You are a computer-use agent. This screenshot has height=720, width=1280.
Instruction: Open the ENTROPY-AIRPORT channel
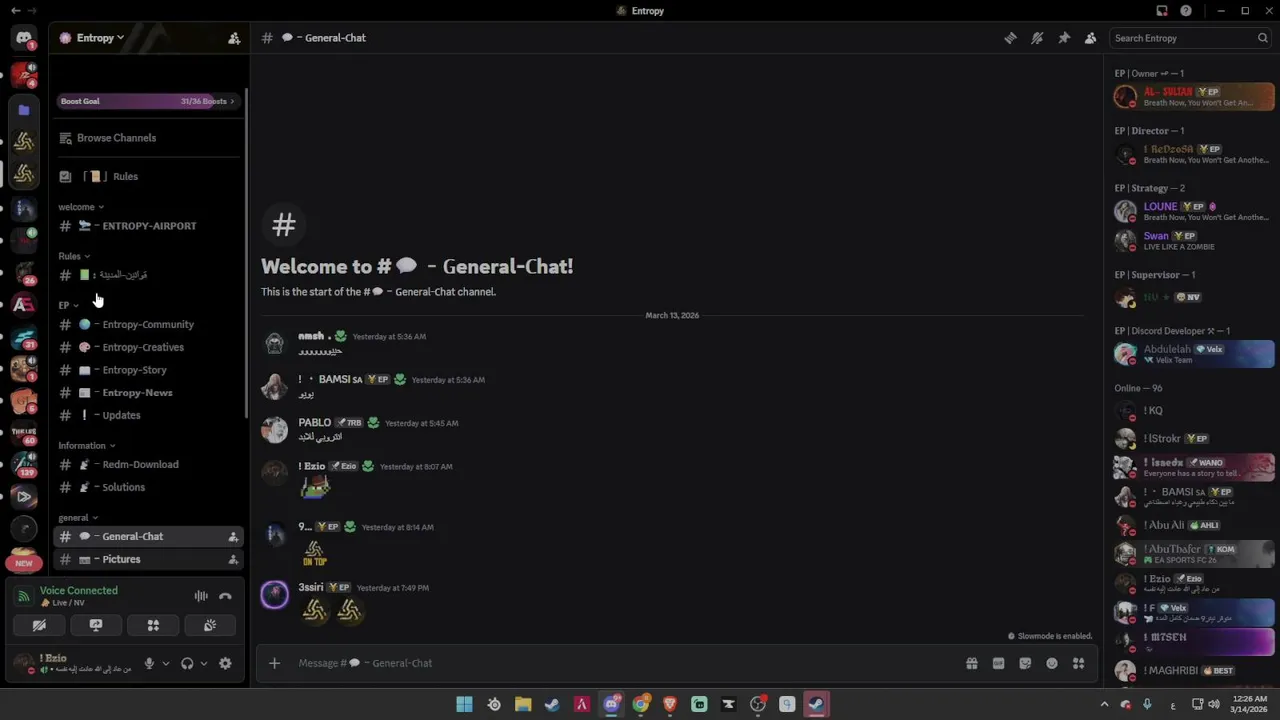click(148, 226)
